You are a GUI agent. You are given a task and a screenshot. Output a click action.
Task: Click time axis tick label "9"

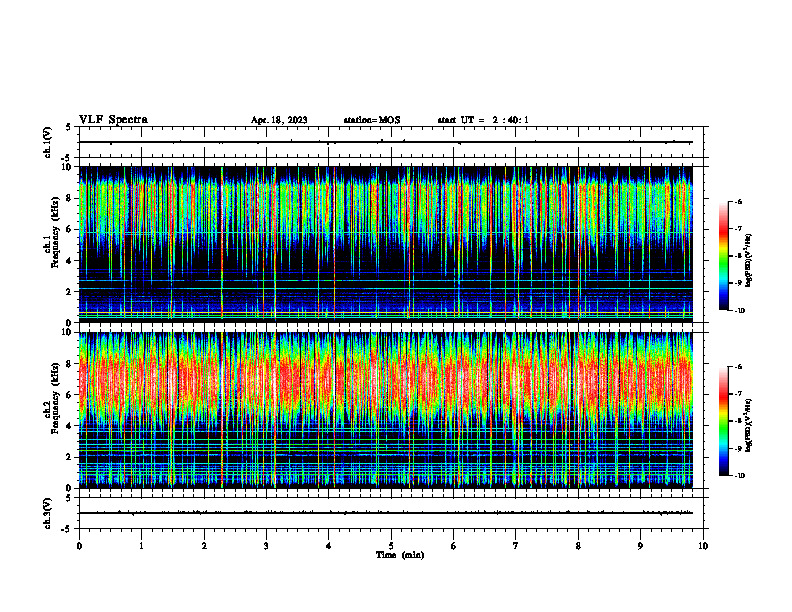[x=640, y=546]
